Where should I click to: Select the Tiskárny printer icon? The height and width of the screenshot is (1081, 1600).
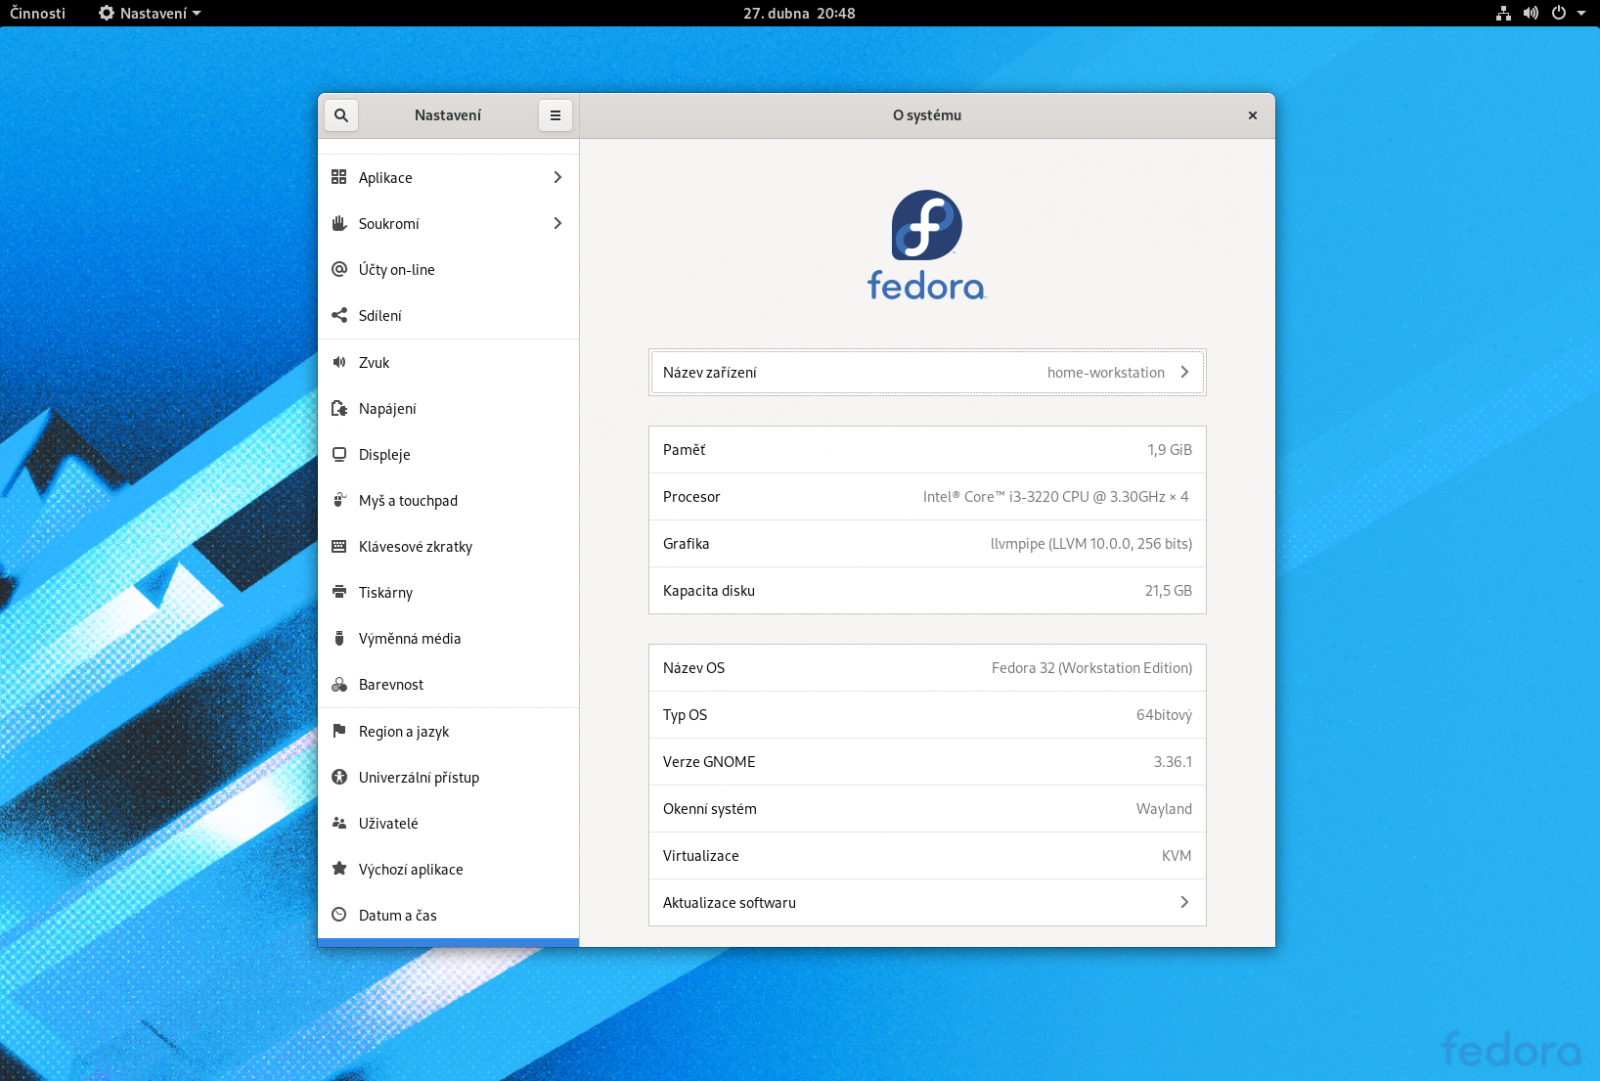339,592
